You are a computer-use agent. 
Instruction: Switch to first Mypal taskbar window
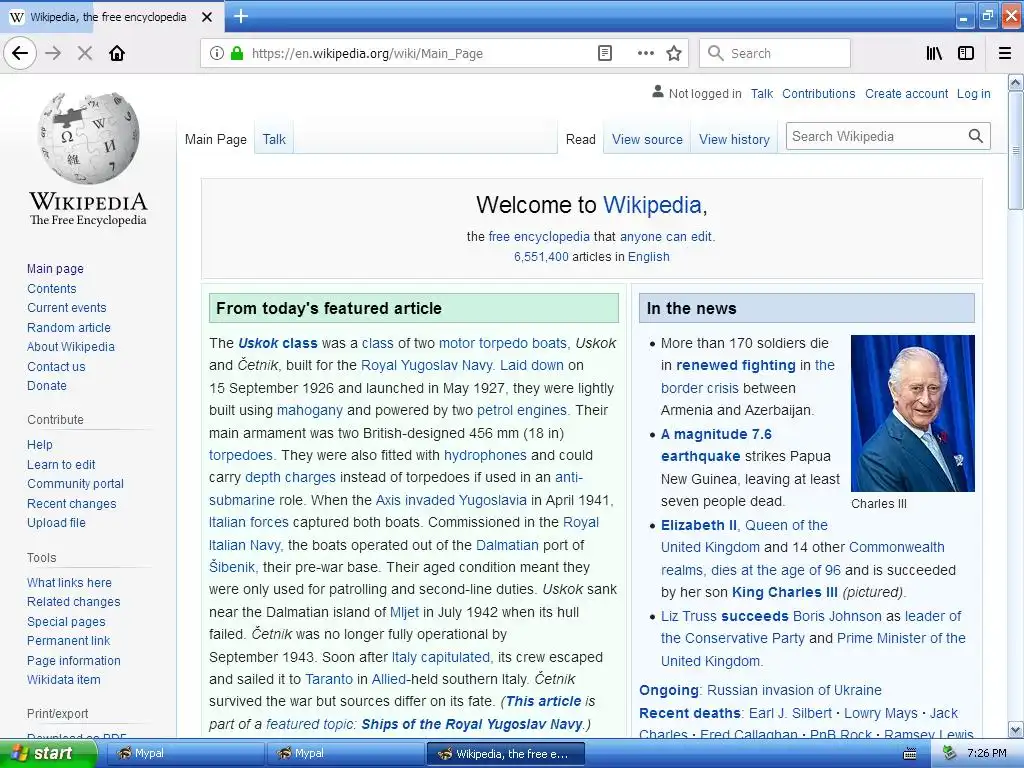(185, 753)
